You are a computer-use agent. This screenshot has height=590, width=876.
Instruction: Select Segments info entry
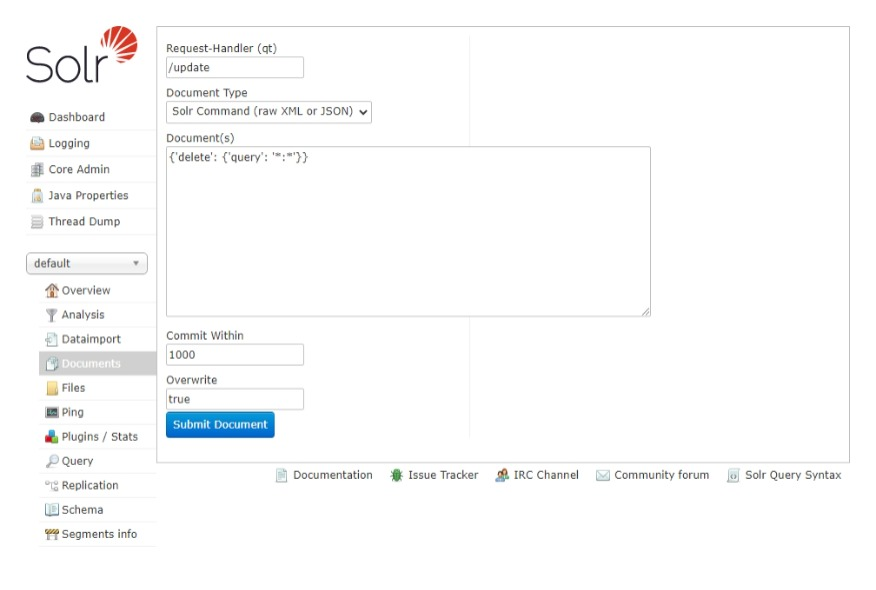[99, 534]
